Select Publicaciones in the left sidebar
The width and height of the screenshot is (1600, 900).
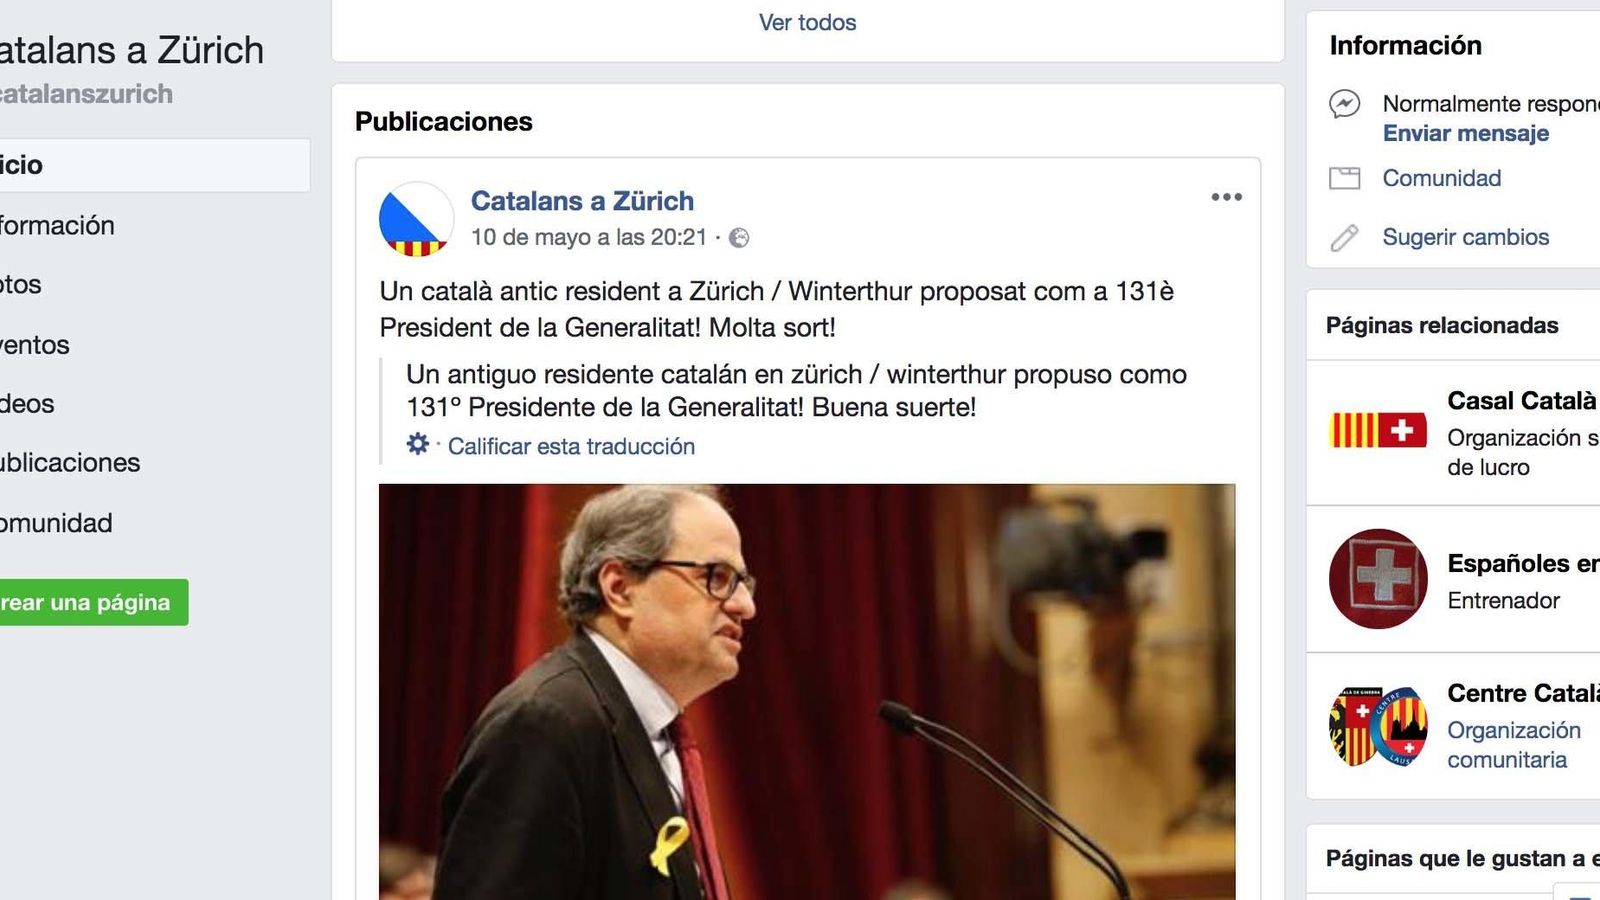pos(70,463)
